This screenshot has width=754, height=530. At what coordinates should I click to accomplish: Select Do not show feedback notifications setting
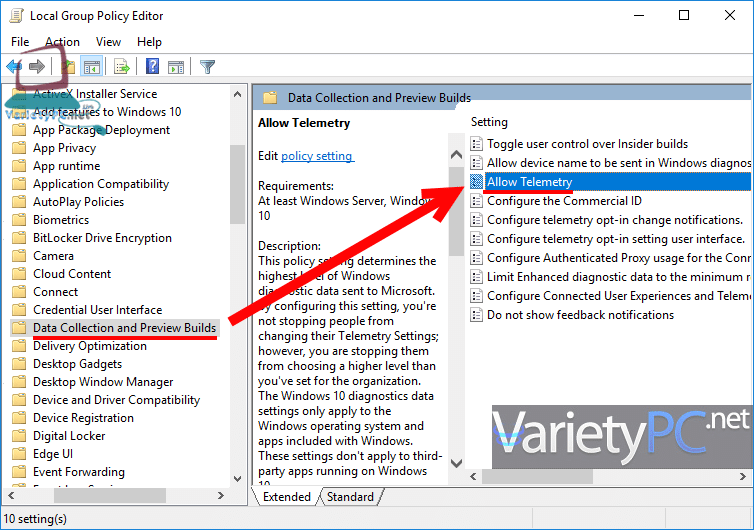(580, 314)
